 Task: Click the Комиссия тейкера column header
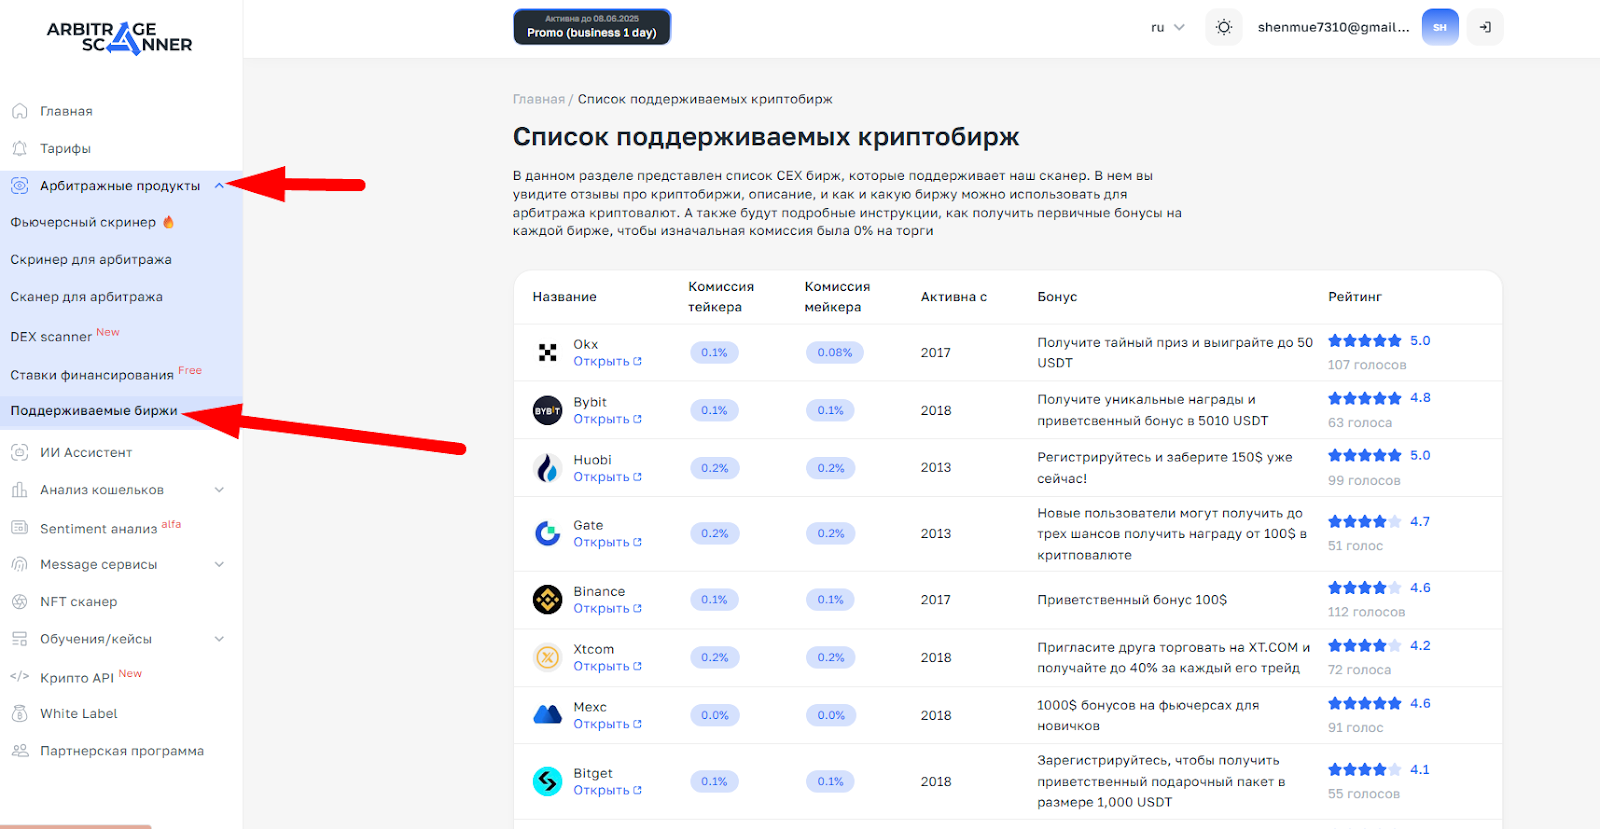point(721,297)
